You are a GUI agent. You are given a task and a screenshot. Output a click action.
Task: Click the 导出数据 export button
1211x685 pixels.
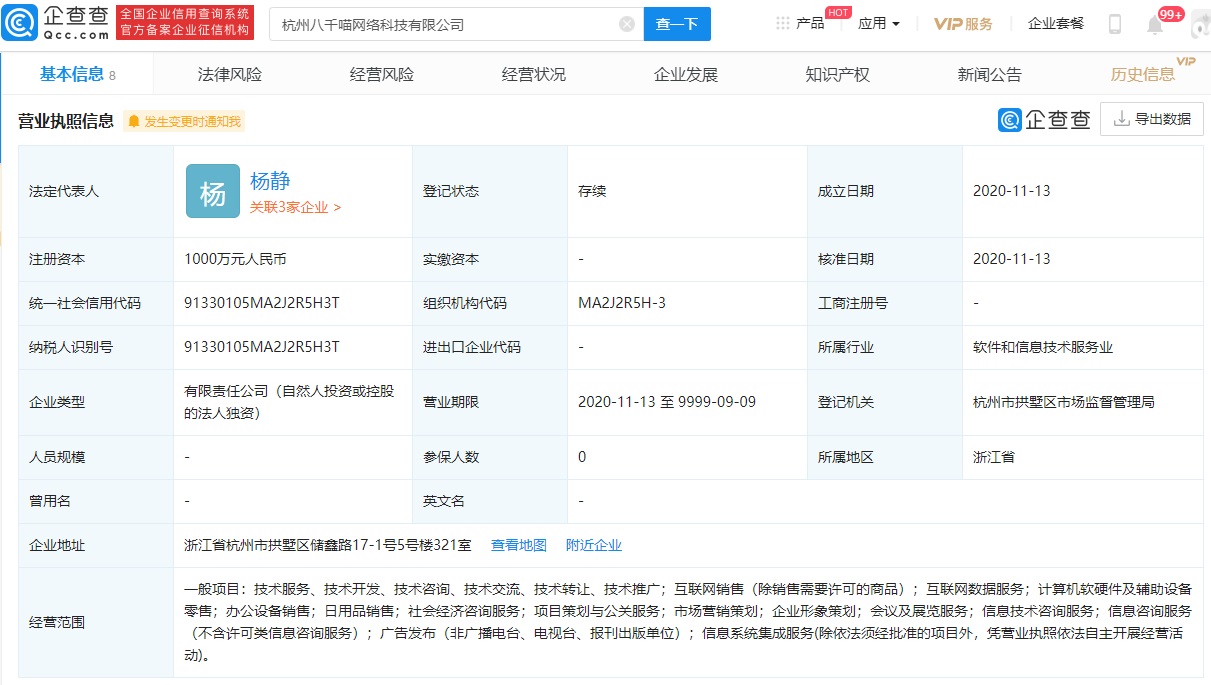pyautogui.click(x=1152, y=119)
